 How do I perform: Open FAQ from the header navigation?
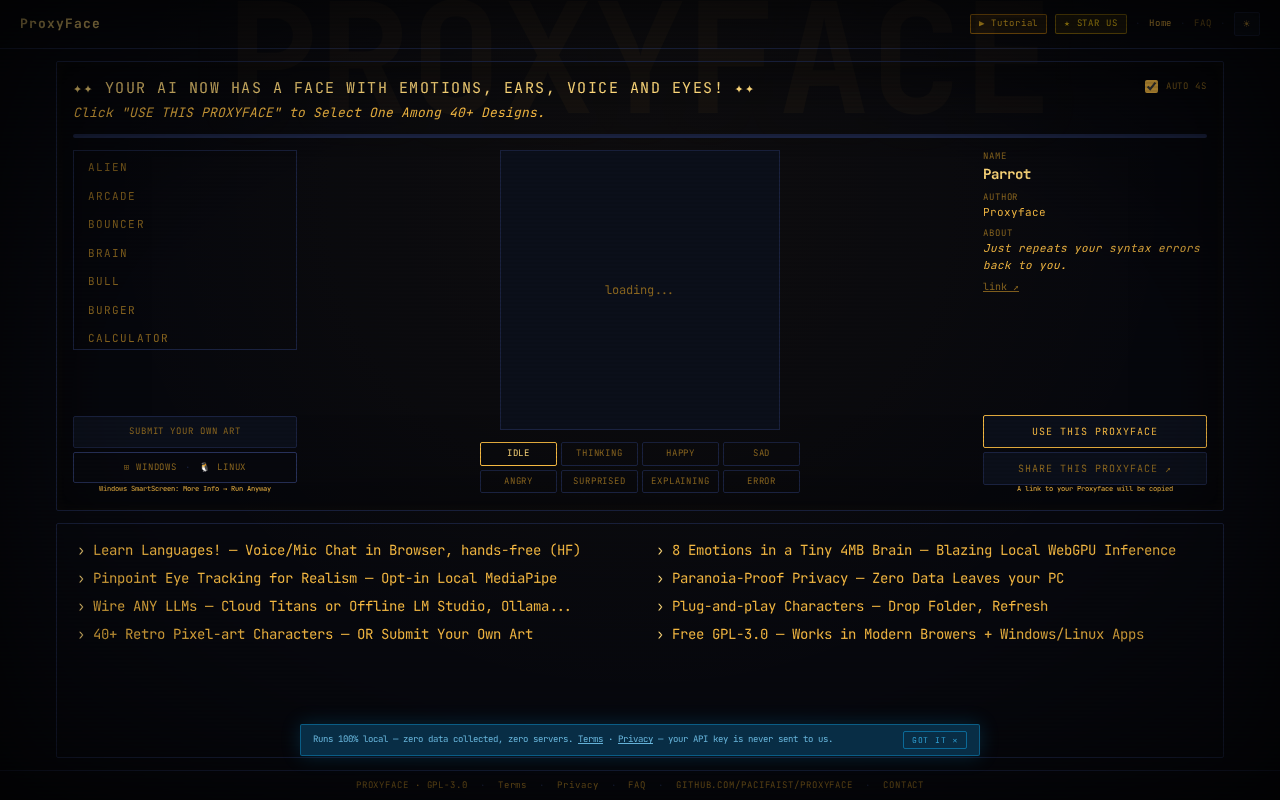point(1203,24)
